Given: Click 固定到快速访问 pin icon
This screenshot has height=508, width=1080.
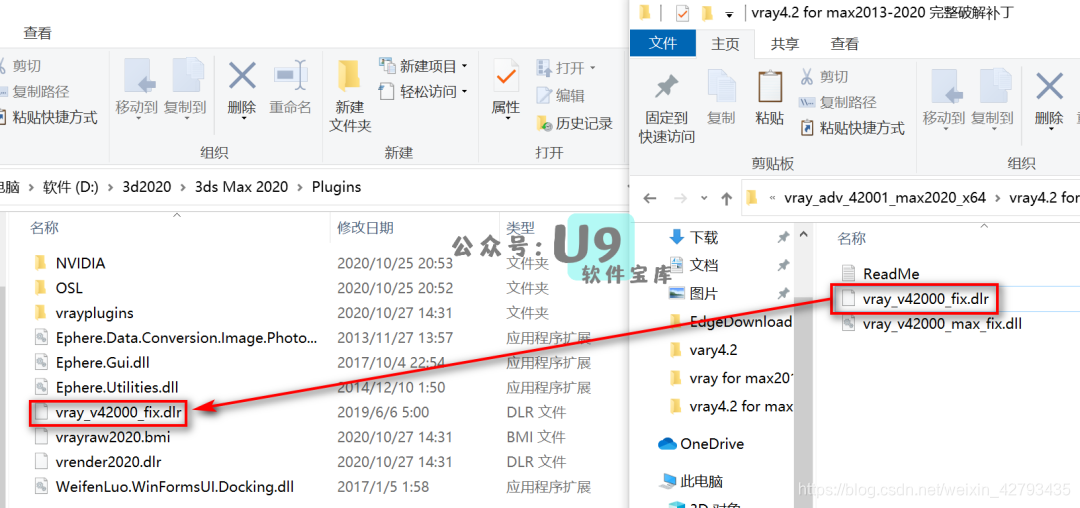Looking at the screenshot, I should click(666, 108).
